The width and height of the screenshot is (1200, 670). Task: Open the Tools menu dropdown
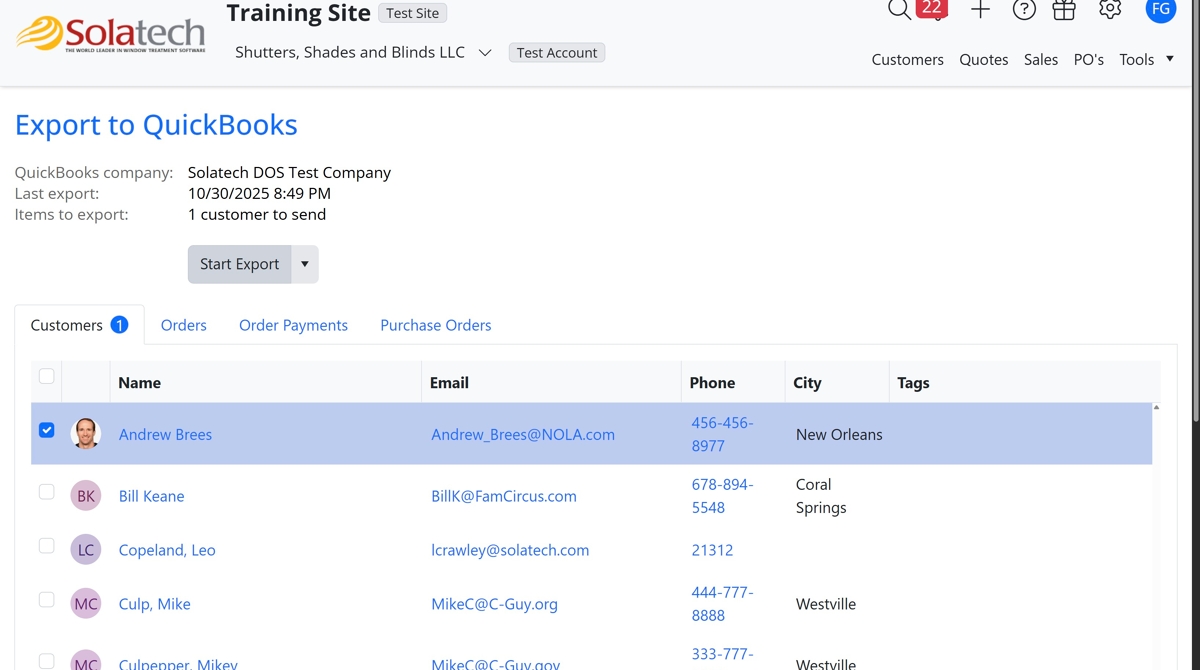pos(1146,59)
